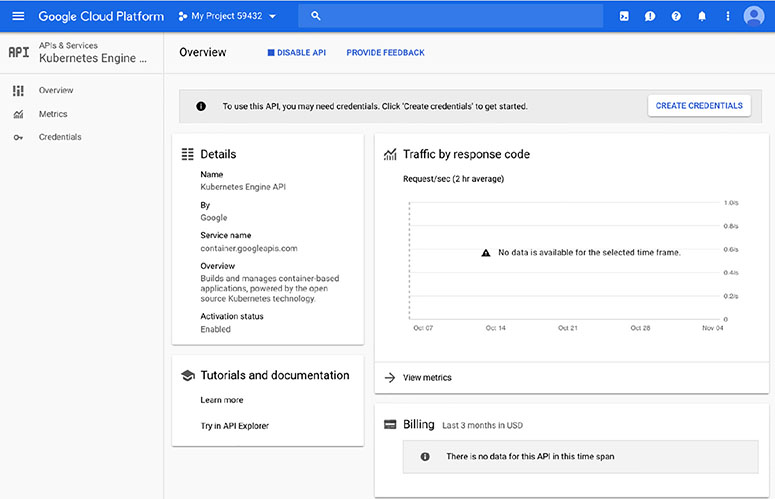Click the warning triangle in the chart

click(x=486, y=253)
